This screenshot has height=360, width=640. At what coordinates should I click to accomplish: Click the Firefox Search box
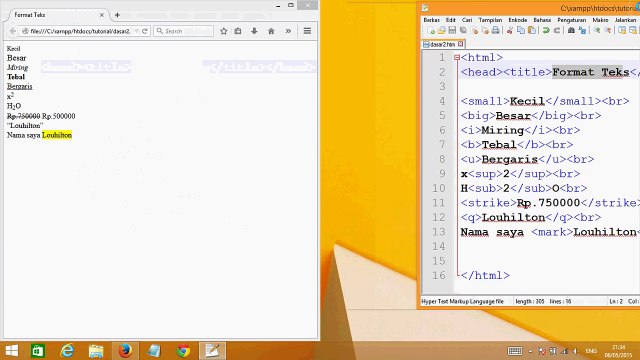(184, 31)
